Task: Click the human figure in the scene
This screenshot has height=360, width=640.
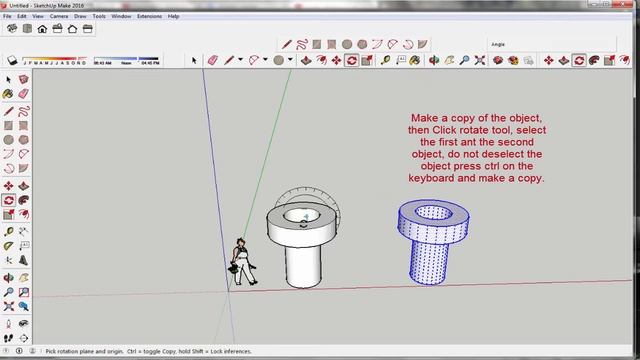Action: pos(242,262)
